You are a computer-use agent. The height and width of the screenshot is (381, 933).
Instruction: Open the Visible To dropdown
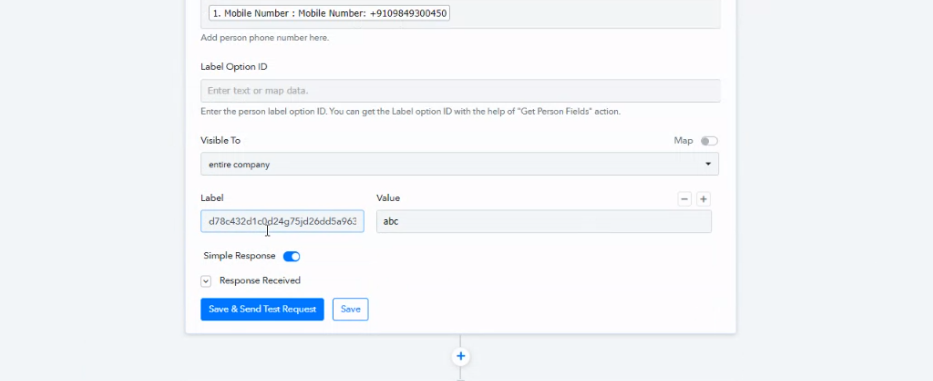click(x=459, y=164)
